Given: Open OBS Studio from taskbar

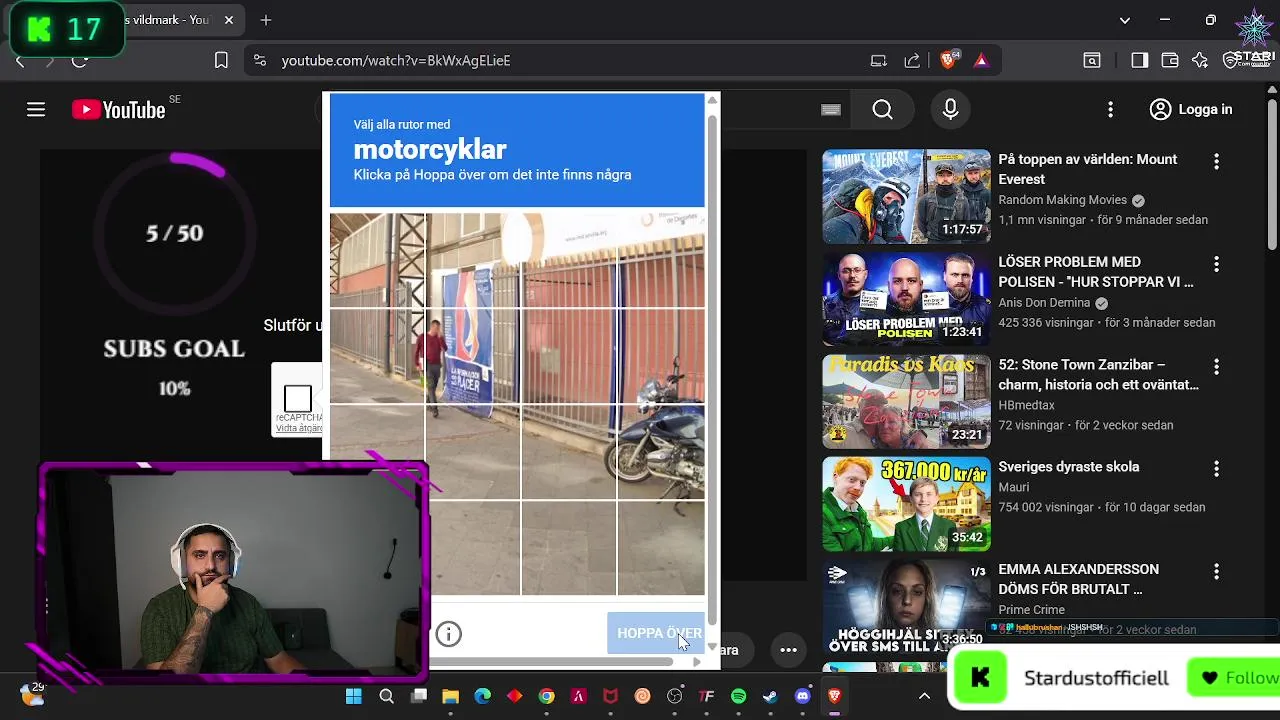Looking at the screenshot, I should (x=675, y=696).
